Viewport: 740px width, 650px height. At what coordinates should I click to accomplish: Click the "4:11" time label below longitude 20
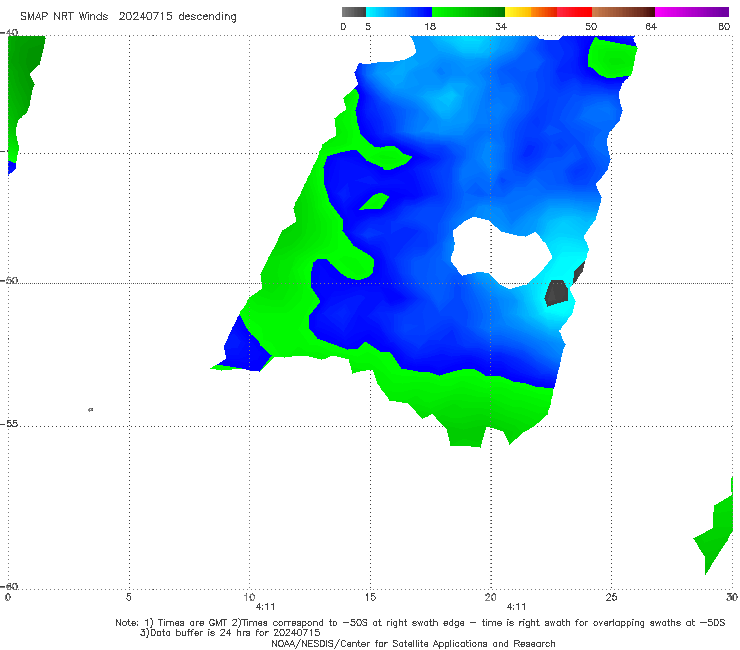click(516, 607)
